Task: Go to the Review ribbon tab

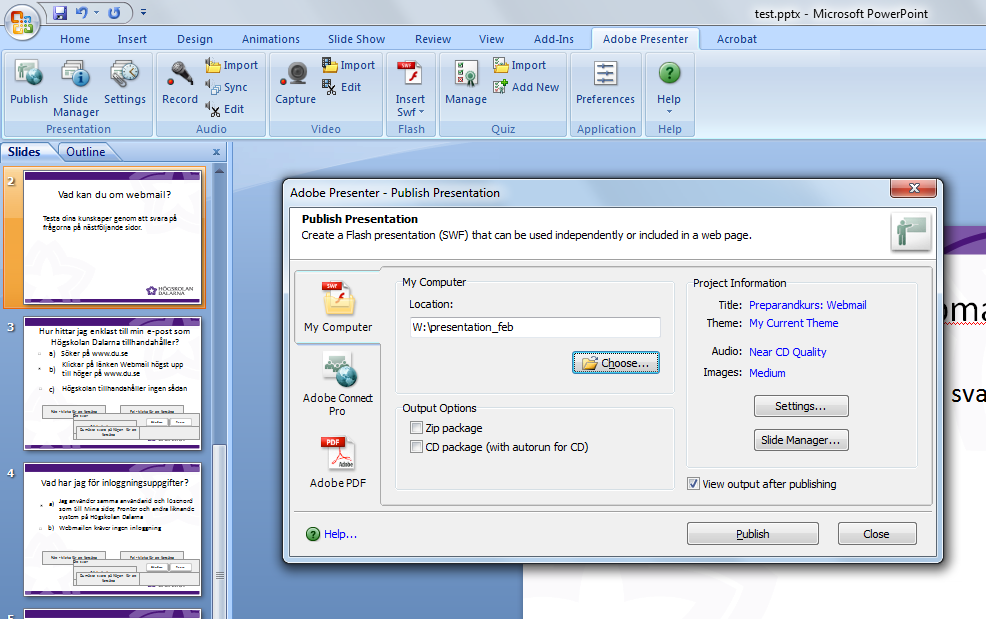Action: 433,39
